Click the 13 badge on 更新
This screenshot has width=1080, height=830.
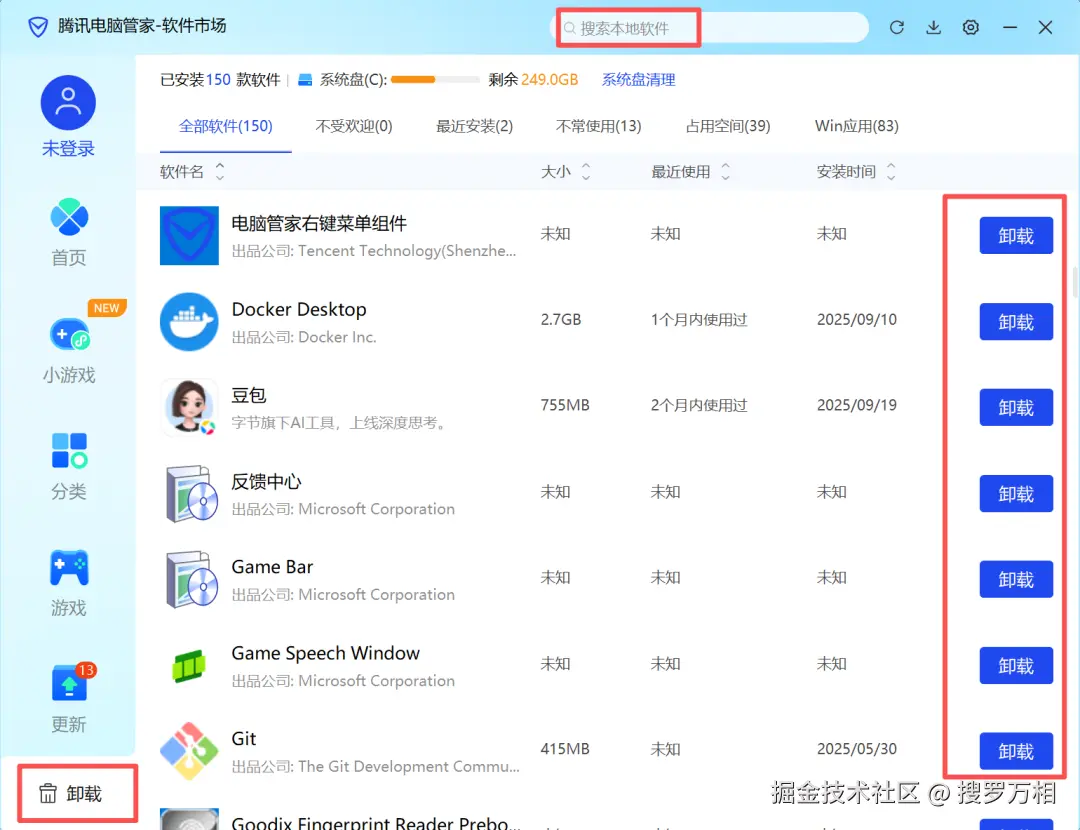click(85, 670)
